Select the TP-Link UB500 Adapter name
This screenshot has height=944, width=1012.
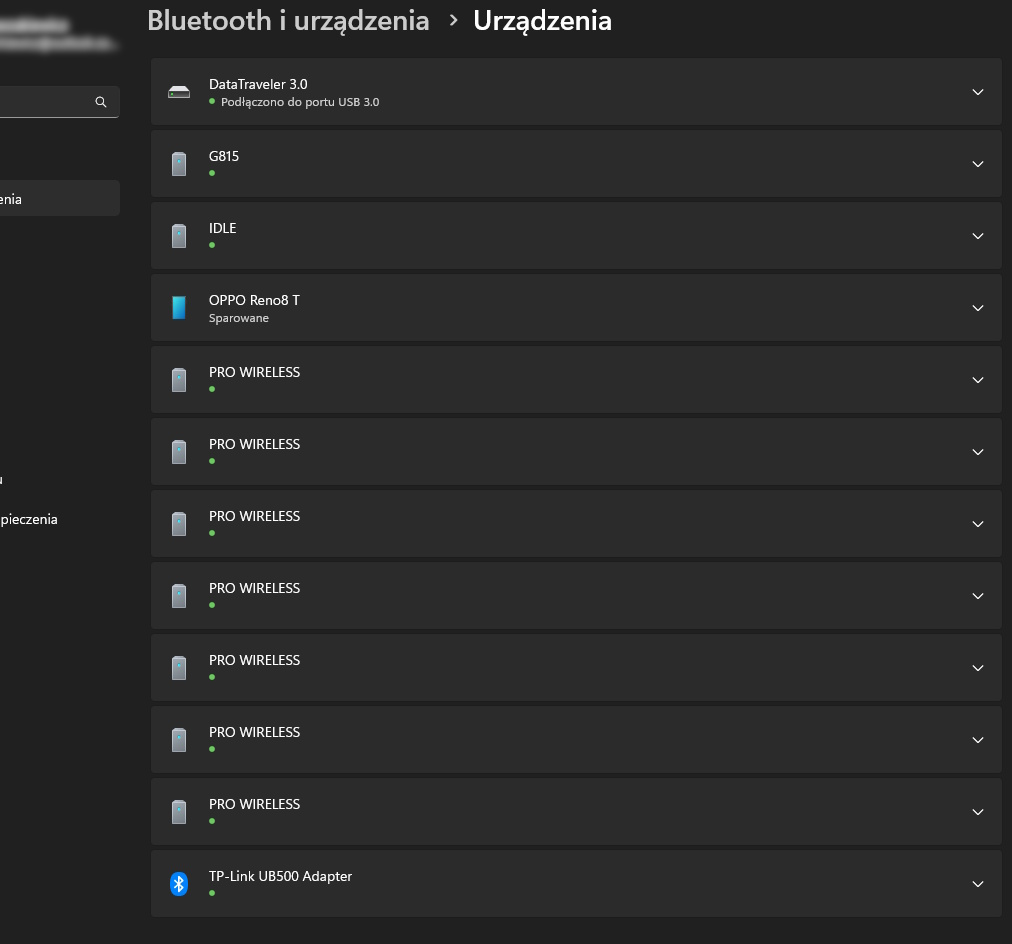280,876
